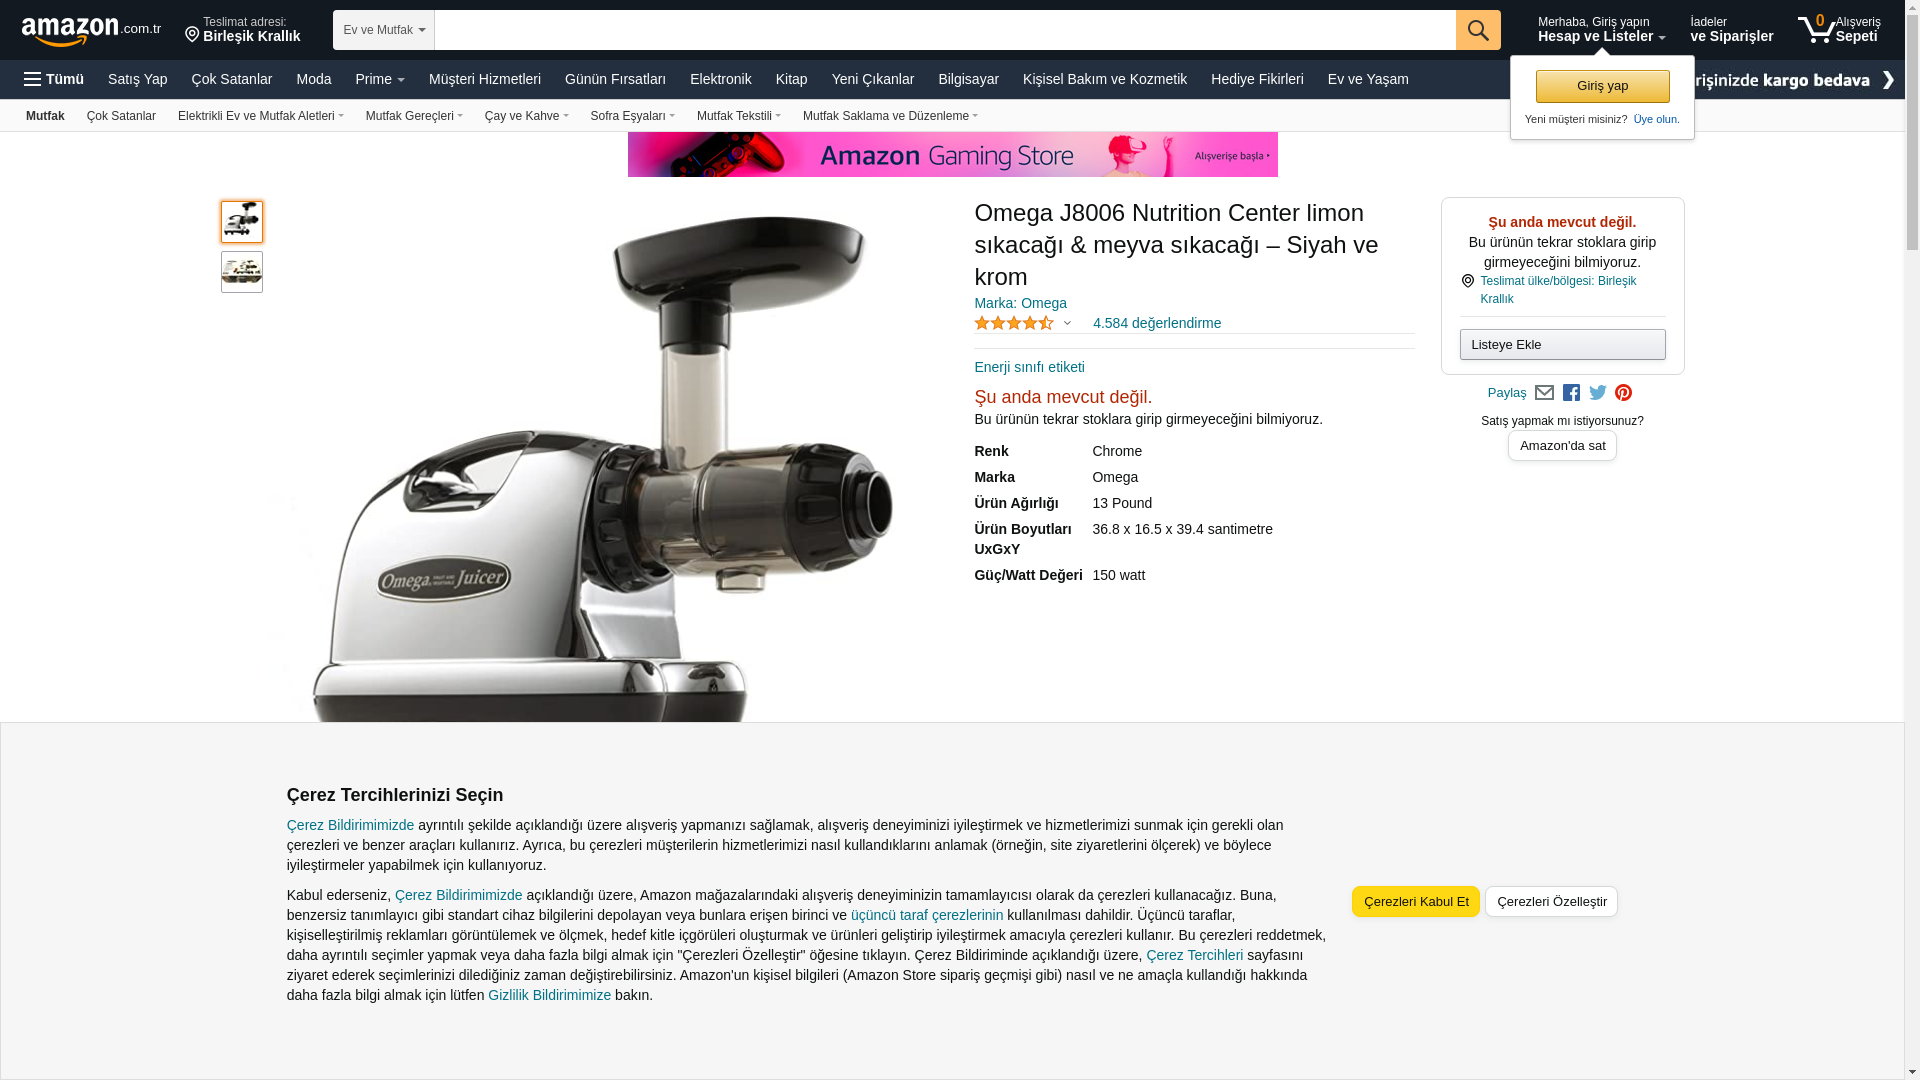Open the Hesap ve Listeler dropdown
The width and height of the screenshot is (1920, 1080).
[x=1601, y=29]
